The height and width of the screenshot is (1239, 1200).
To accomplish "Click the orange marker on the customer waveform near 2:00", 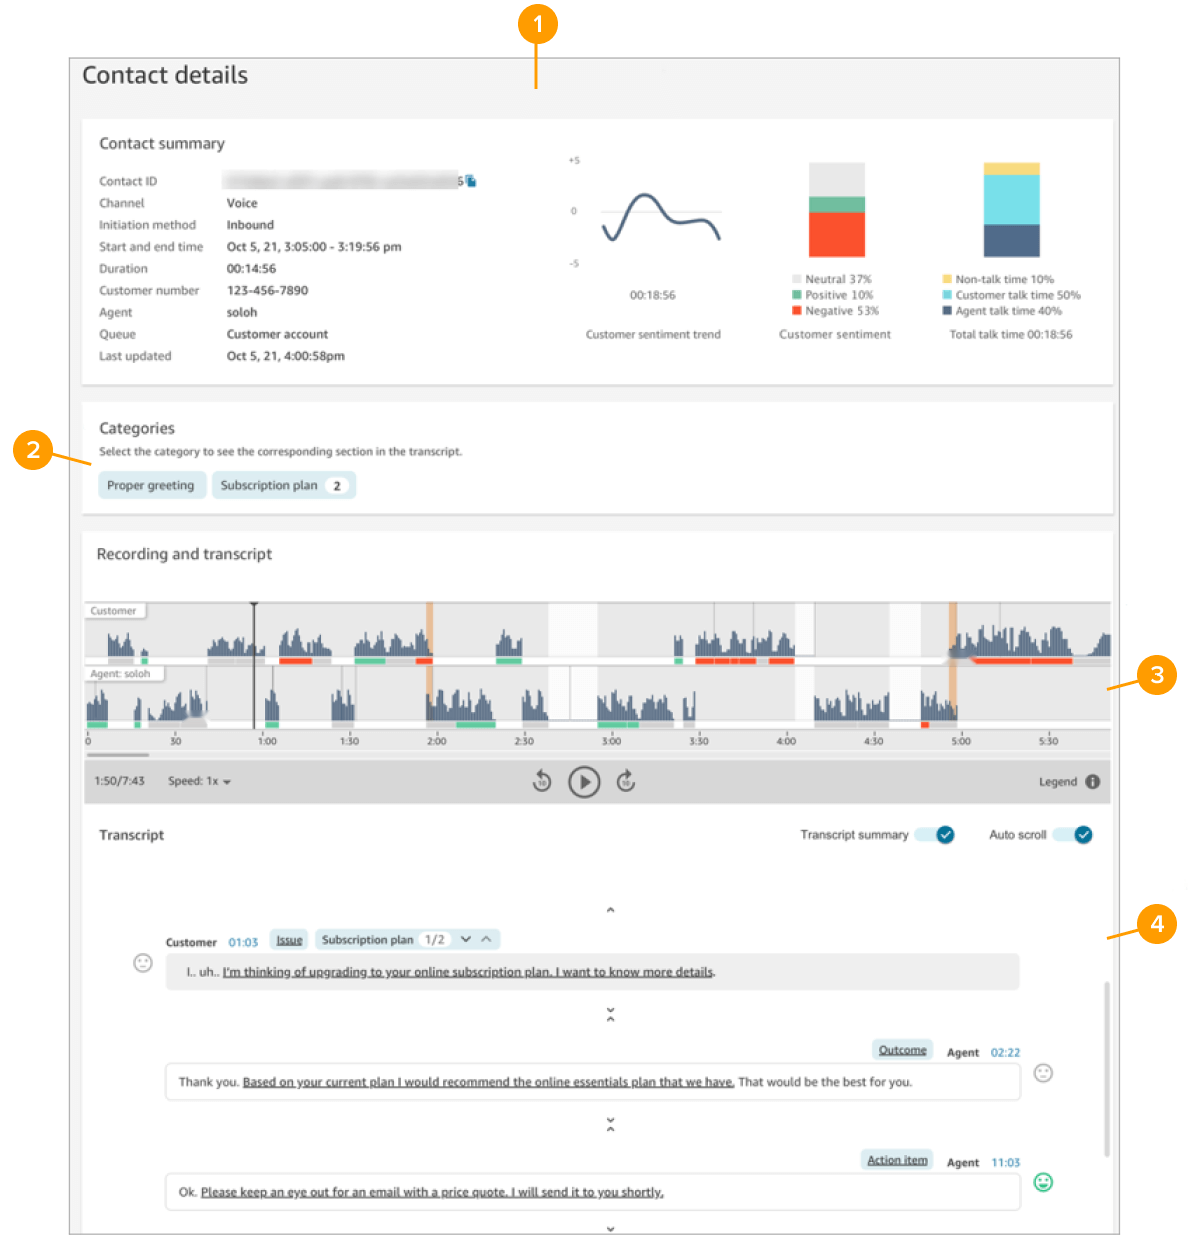I will click(429, 630).
